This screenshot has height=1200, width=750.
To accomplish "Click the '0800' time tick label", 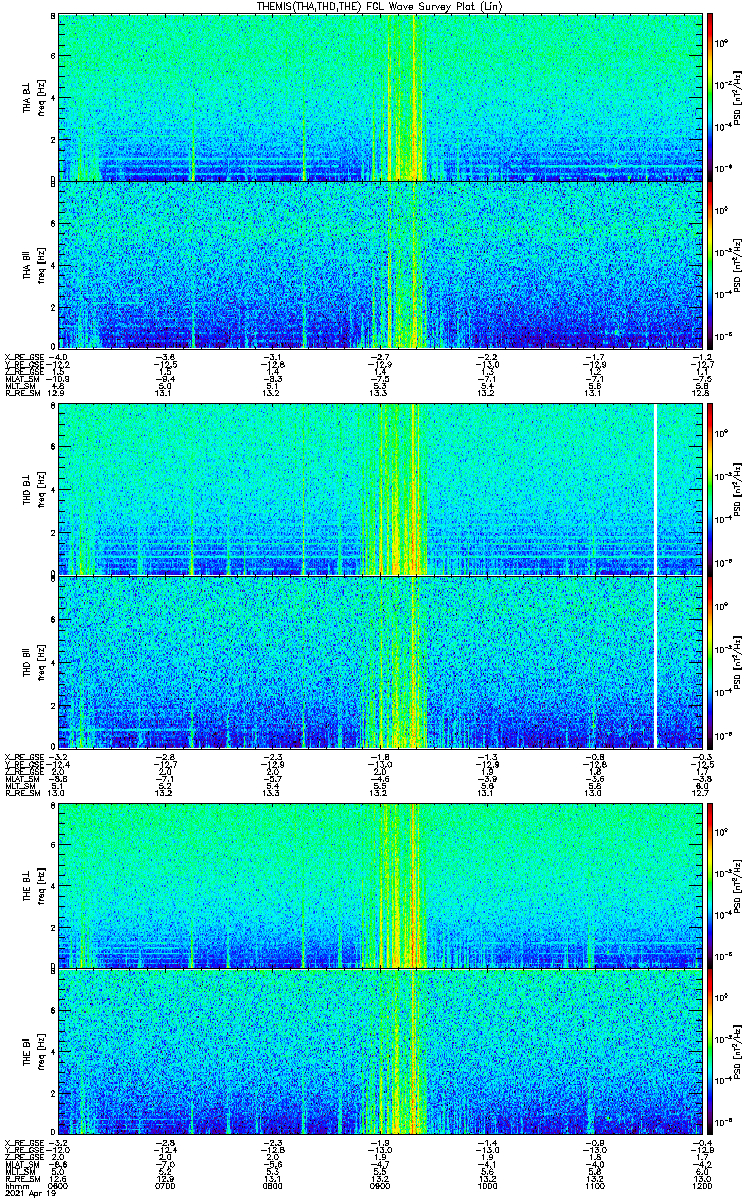I will click(273, 1185).
